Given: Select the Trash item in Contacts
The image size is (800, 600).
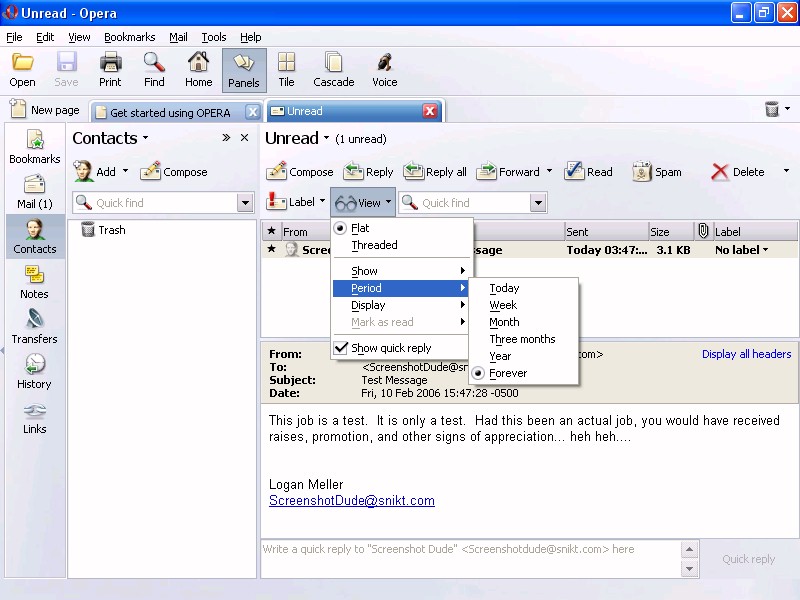Looking at the screenshot, I should coord(111,230).
